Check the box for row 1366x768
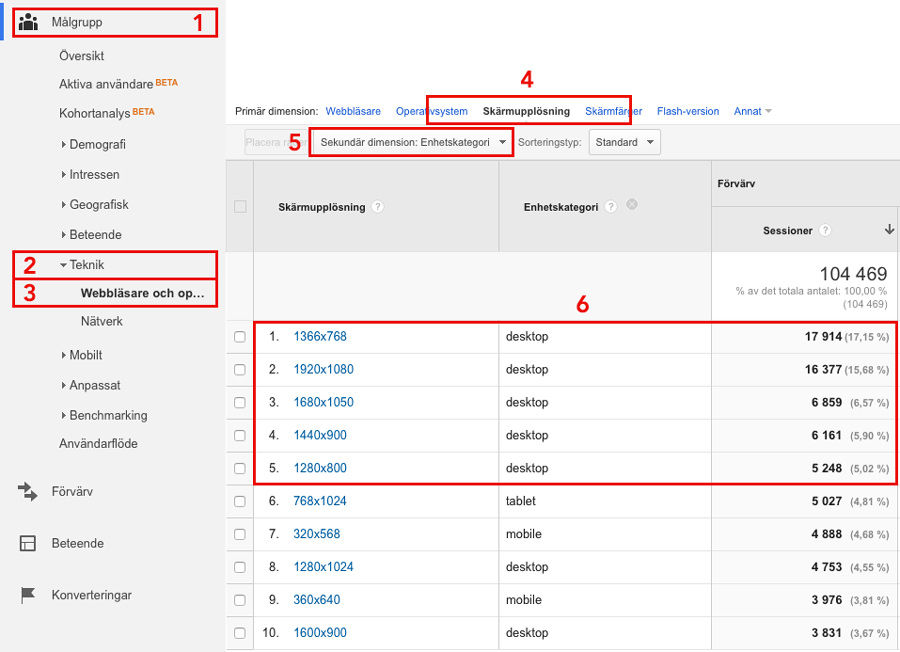The width and height of the screenshot is (900, 652). pyautogui.click(x=240, y=337)
